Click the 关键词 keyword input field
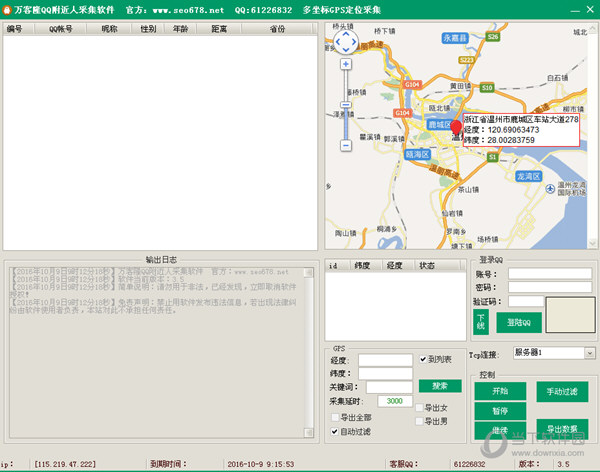600x472 pixels. click(388, 387)
